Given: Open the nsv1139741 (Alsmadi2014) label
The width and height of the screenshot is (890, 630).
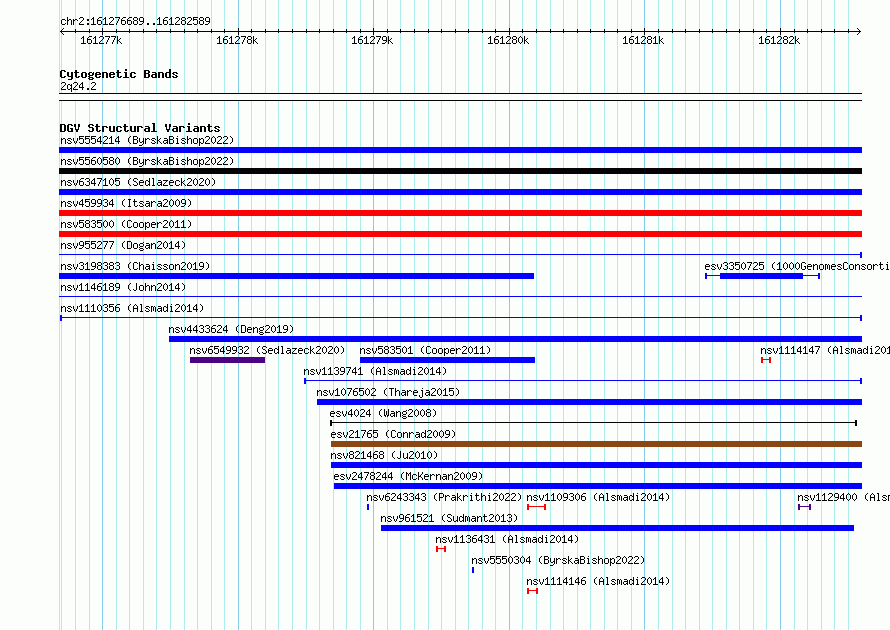Looking at the screenshot, I should [375, 371].
